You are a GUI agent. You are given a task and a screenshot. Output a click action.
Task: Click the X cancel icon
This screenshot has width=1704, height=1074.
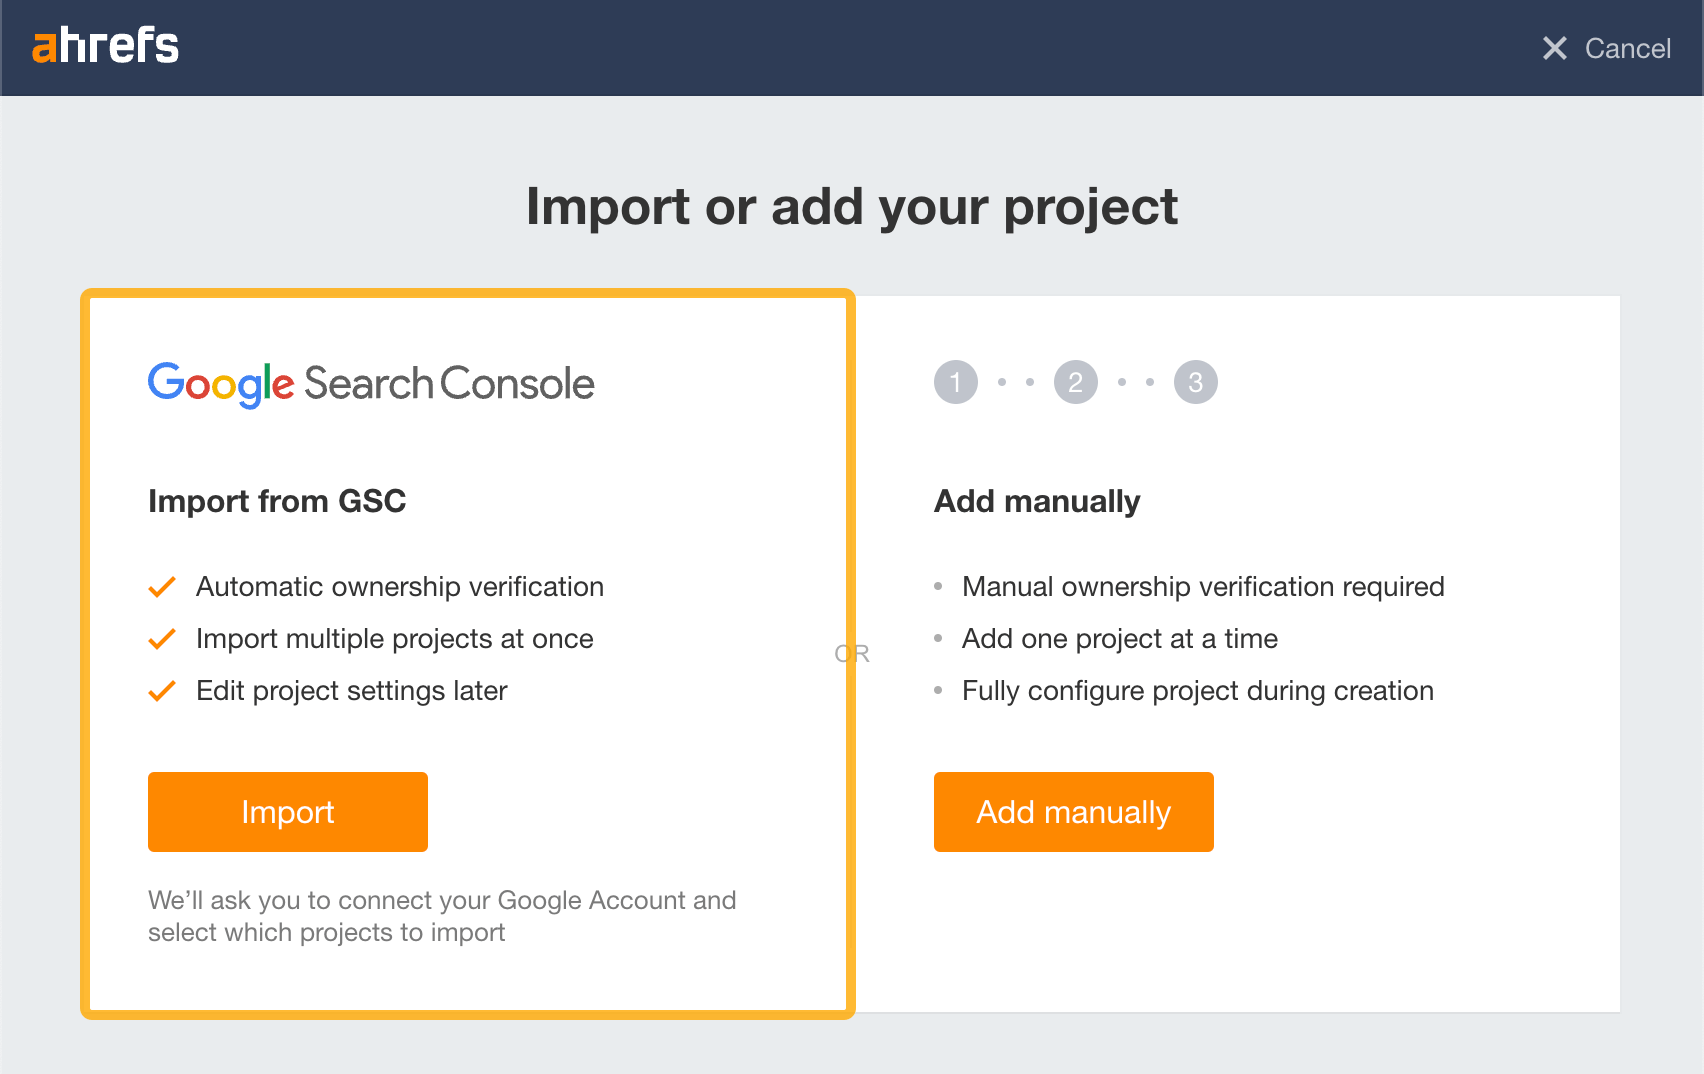coord(1554,48)
